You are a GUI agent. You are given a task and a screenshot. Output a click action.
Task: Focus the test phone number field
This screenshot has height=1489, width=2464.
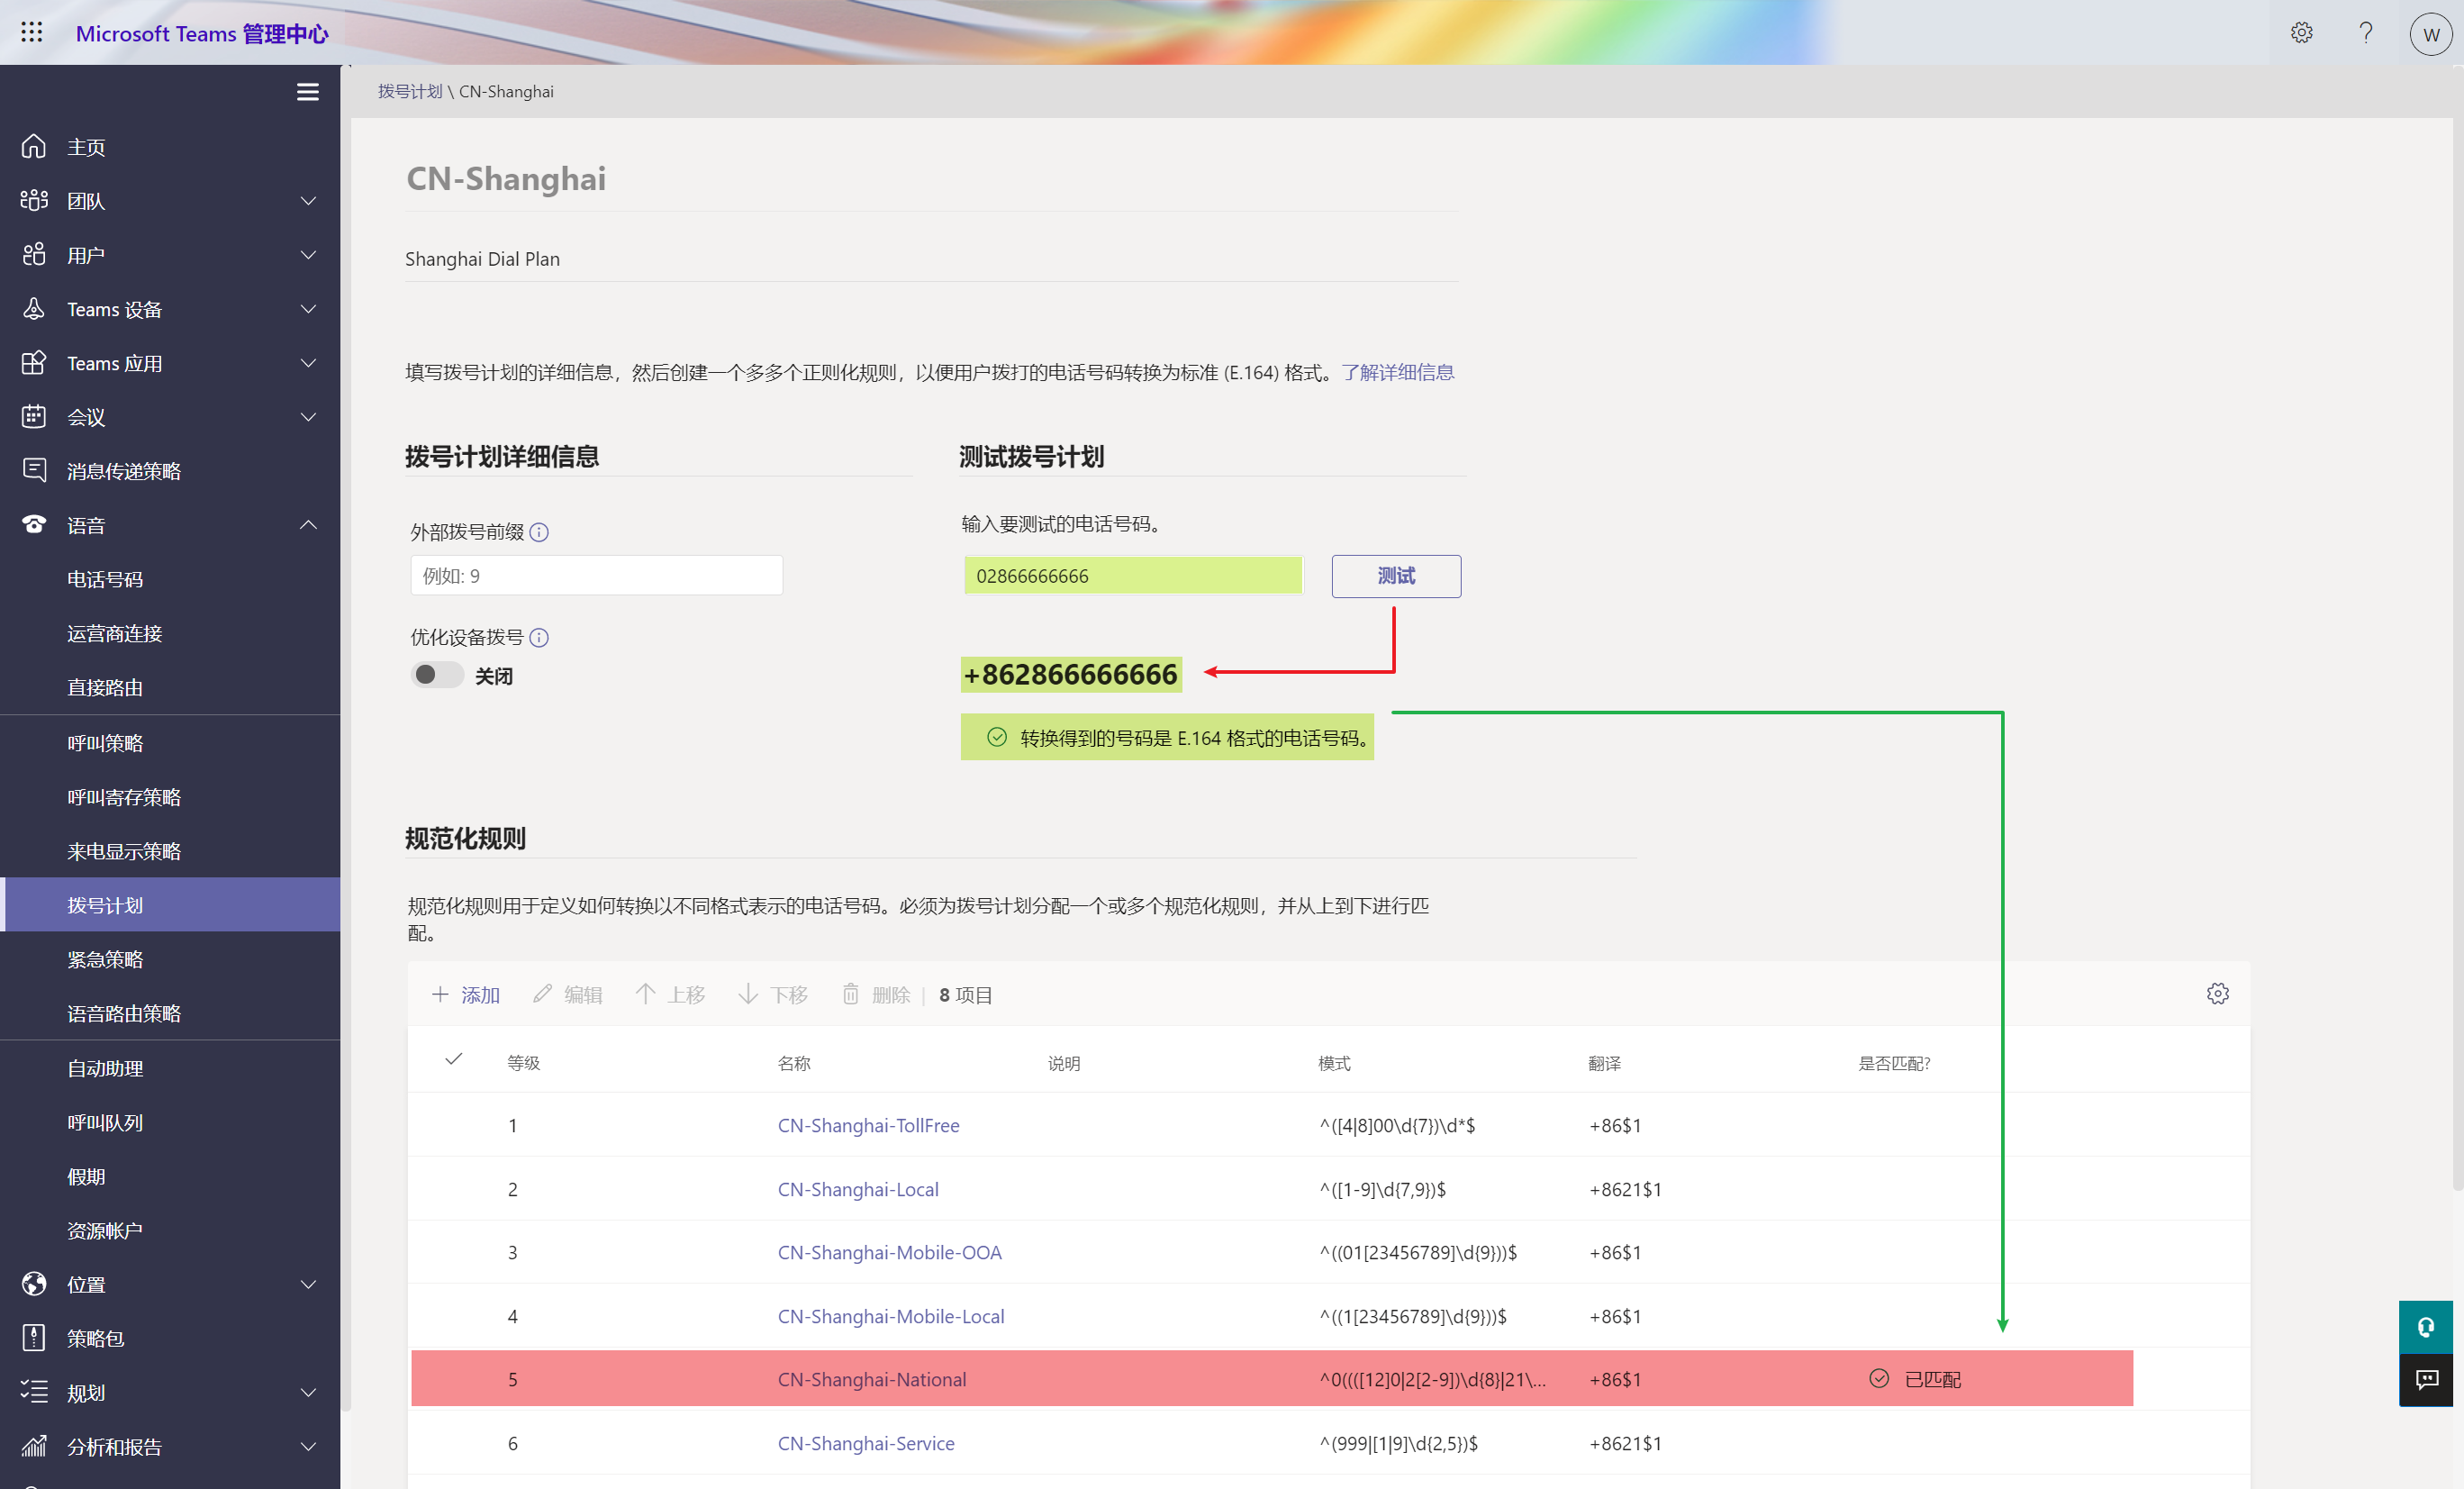(x=1133, y=575)
